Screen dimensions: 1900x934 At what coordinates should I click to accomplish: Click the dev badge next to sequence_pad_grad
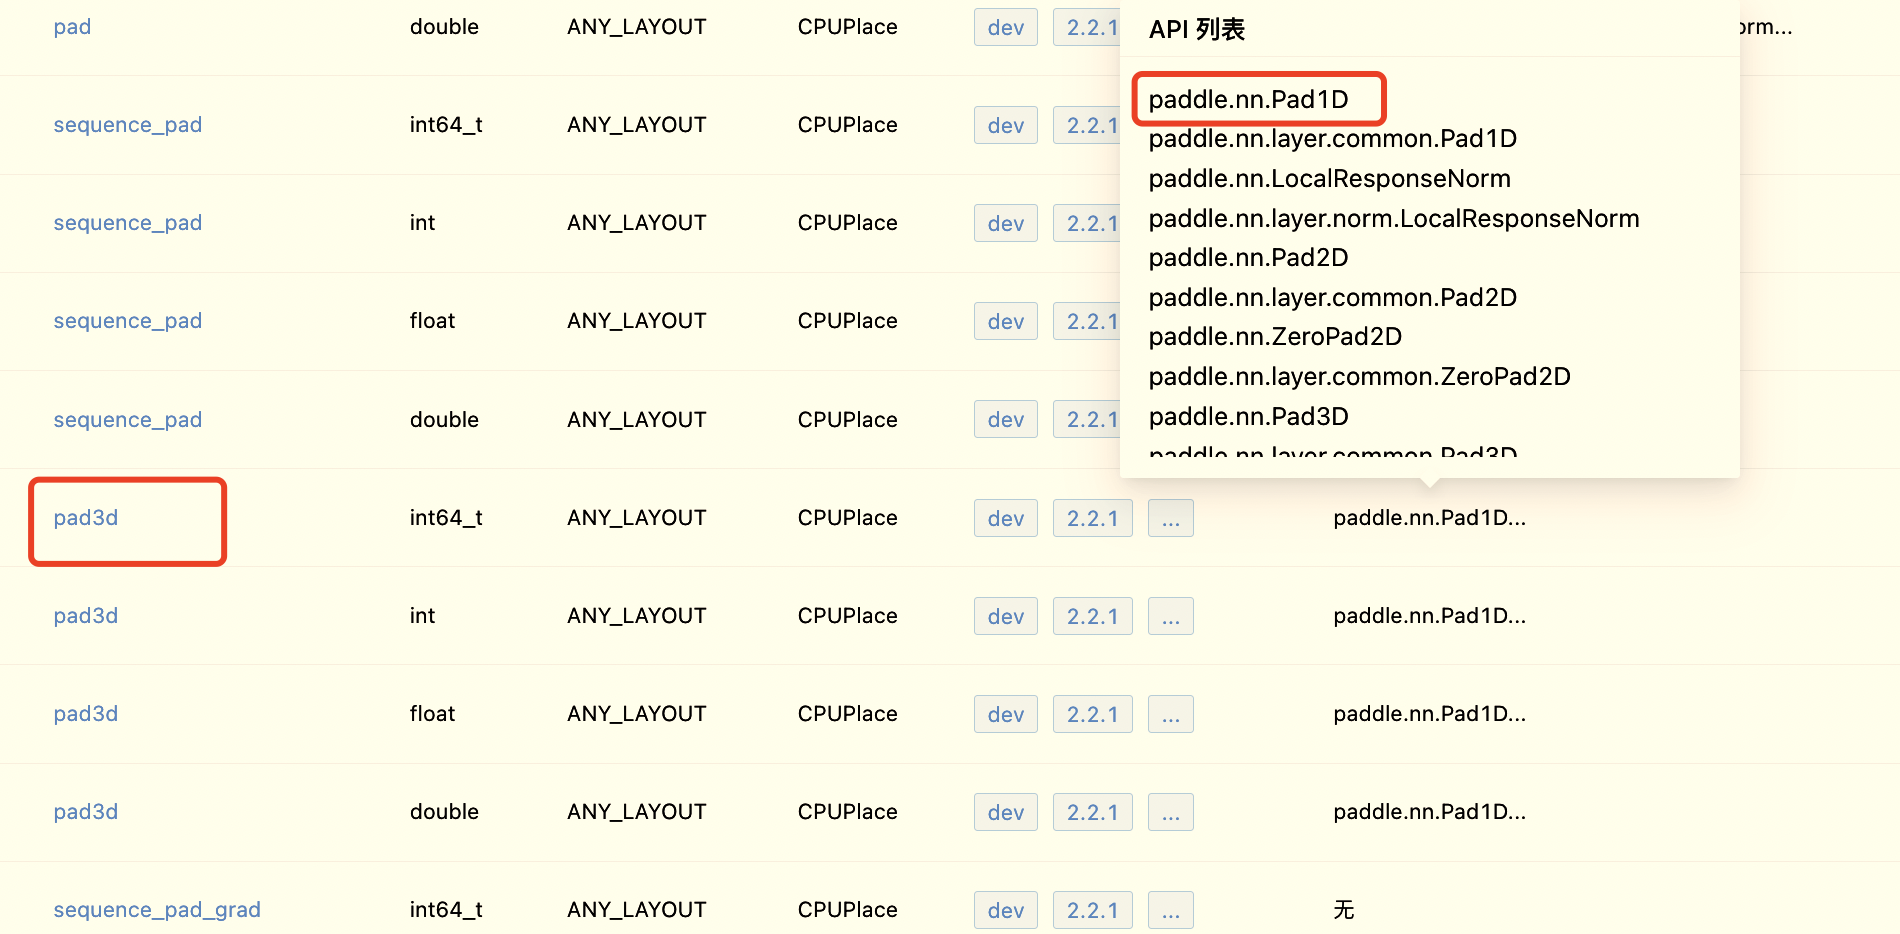click(x=1005, y=910)
